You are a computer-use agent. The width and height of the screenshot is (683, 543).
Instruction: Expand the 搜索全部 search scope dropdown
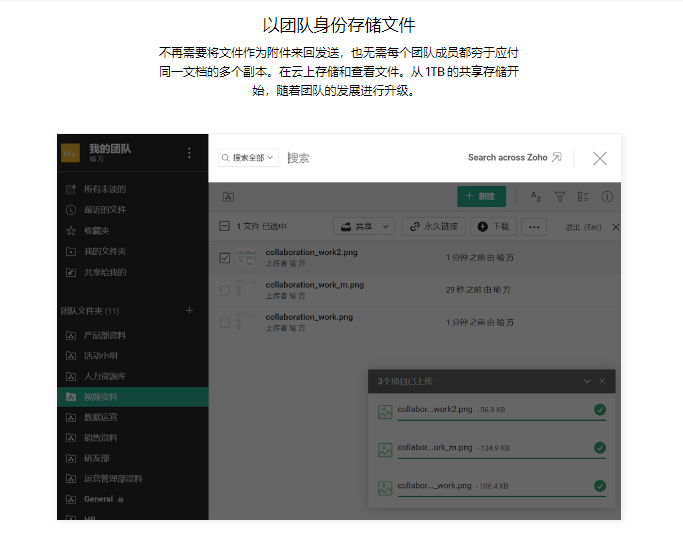[x=248, y=158]
